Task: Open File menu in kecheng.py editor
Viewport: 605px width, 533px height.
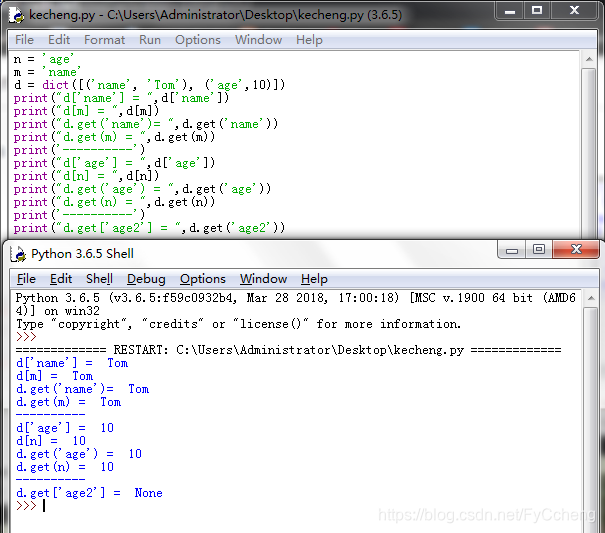Action: [x=24, y=40]
